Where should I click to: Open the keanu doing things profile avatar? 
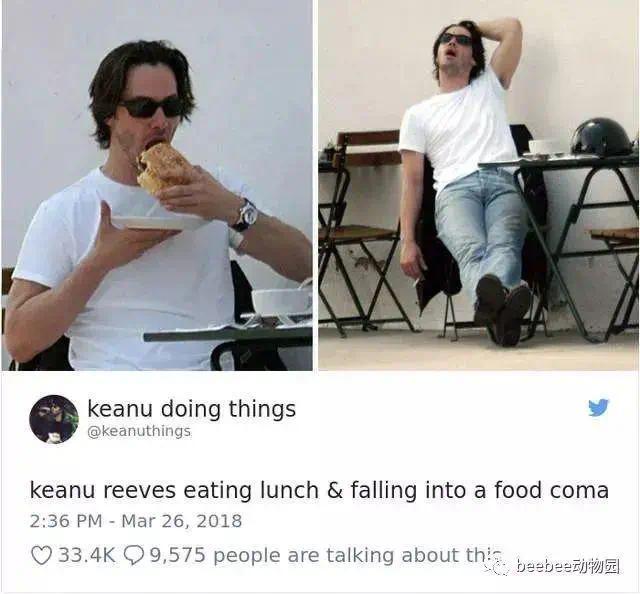(x=54, y=419)
